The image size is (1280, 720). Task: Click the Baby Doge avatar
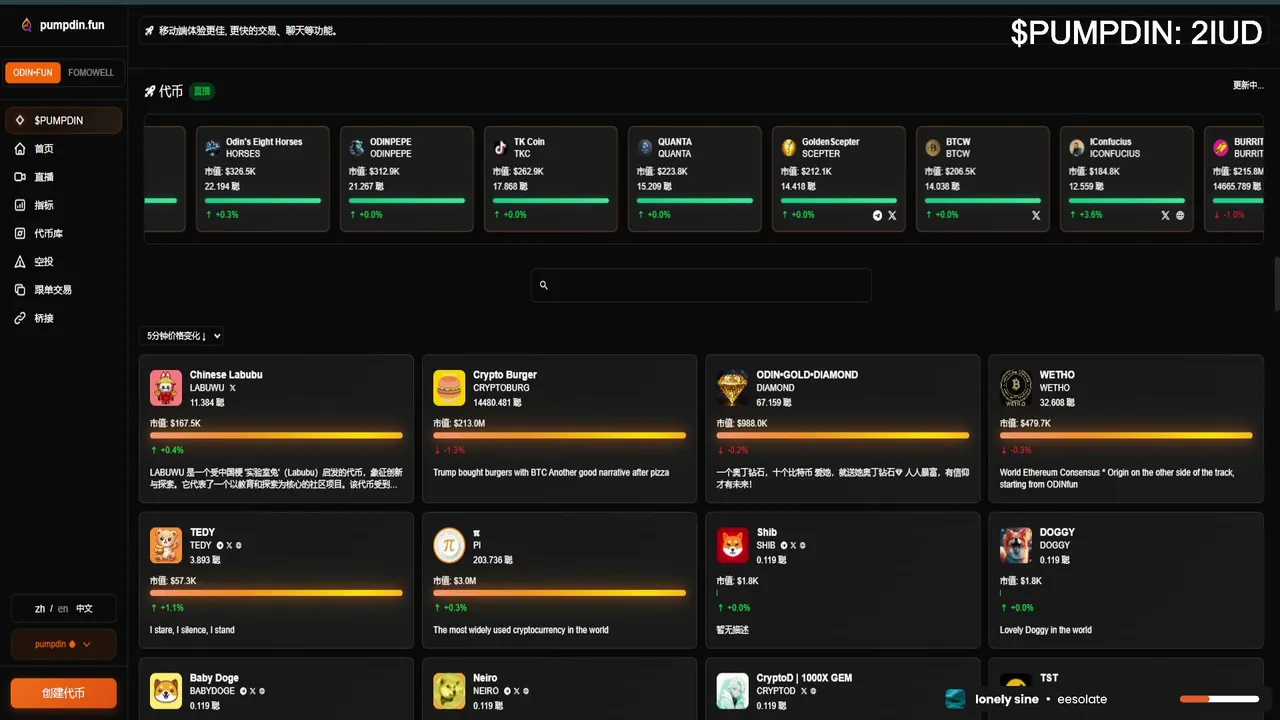[166, 691]
